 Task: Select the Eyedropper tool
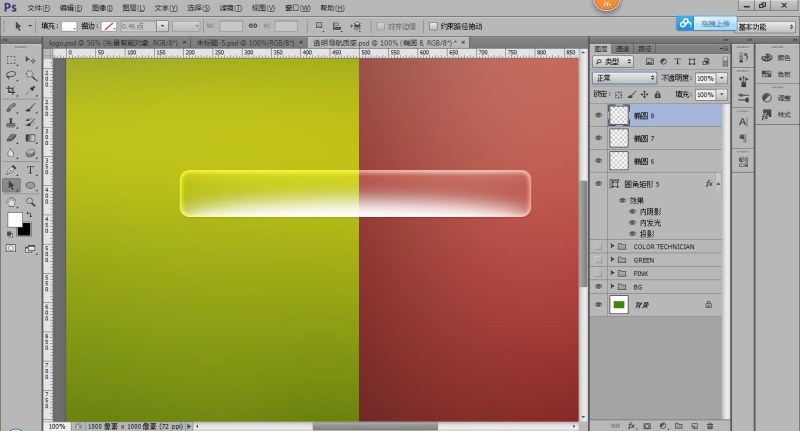30,91
